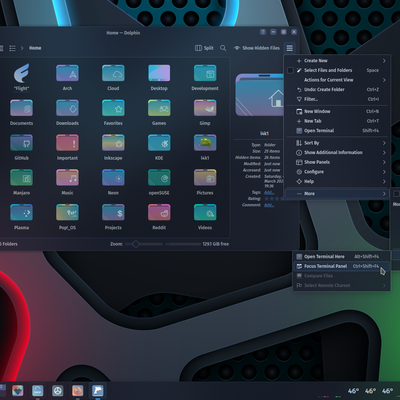This screenshot has height=400, width=400.
Task: Expand Actions for Current View submenu
Action: [x=337, y=80]
